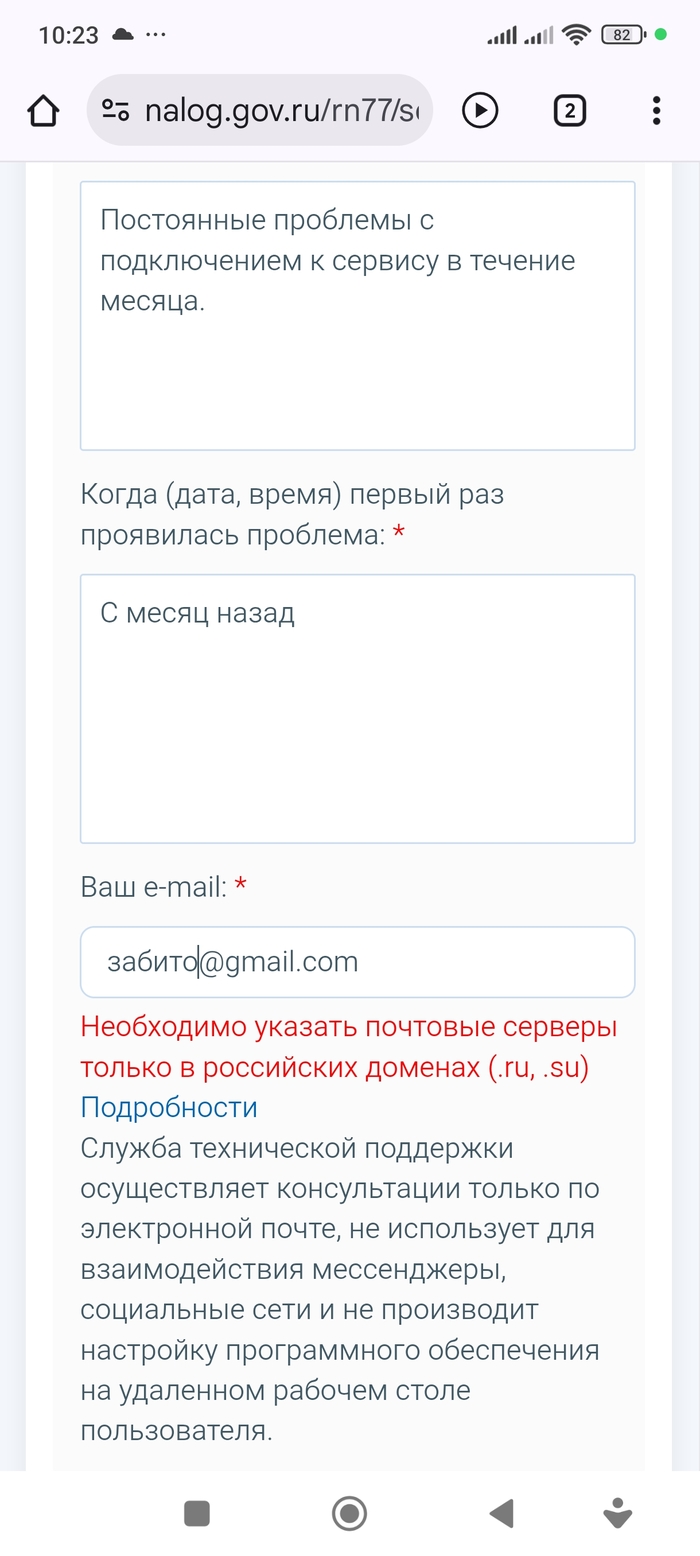Click the "С месяц назад" text area
The height and width of the screenshot is (1556, 700).
coord(357,708)
